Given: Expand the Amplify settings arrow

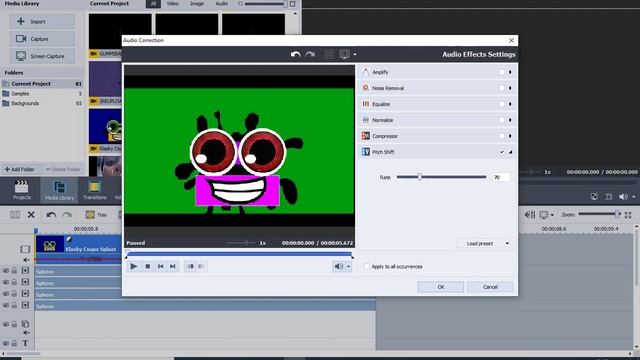Looking at the screenshot, I should point(510,72).
